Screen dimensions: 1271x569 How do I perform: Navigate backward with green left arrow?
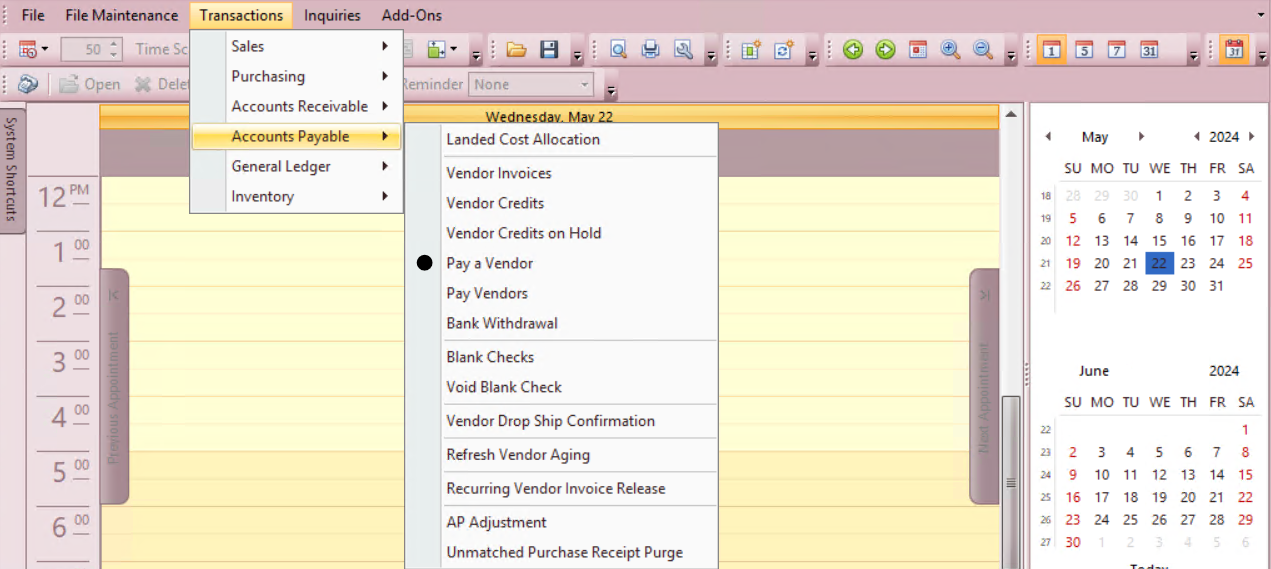pos(852,49)
